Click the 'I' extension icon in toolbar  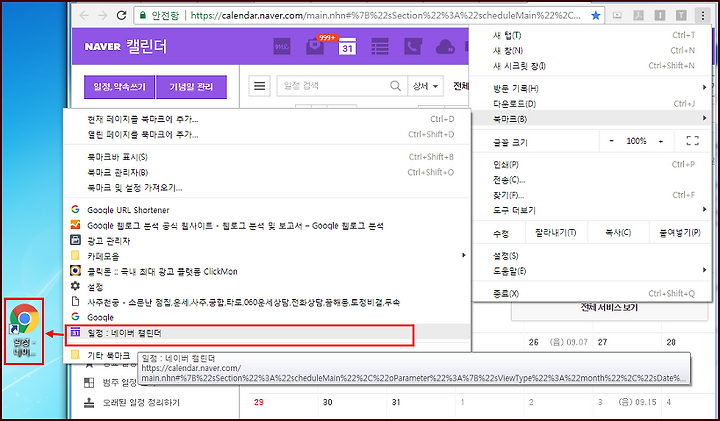point(660,16)
